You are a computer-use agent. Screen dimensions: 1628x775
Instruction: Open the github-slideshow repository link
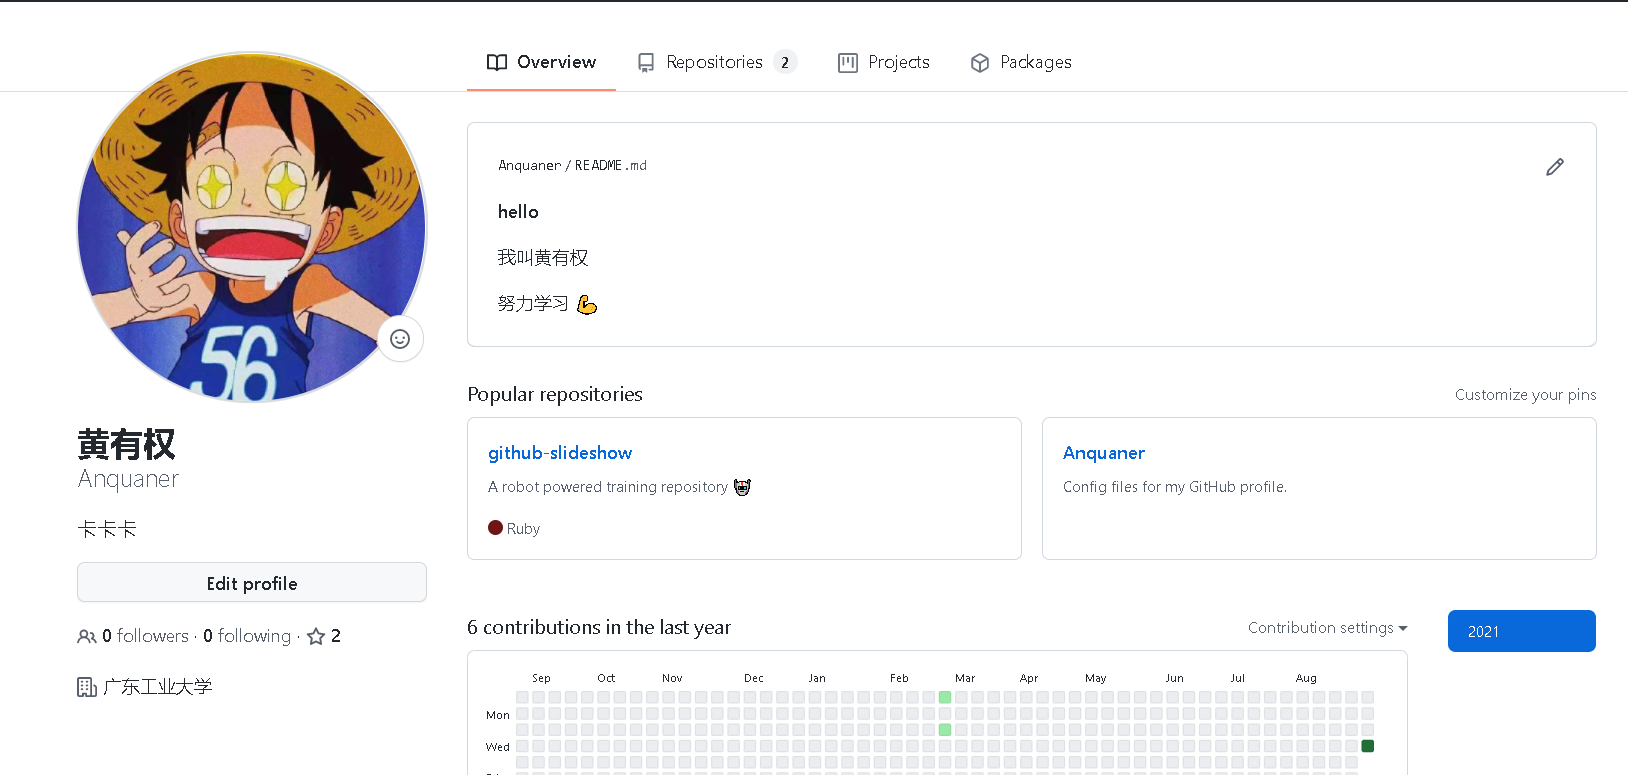coord(560,453)
